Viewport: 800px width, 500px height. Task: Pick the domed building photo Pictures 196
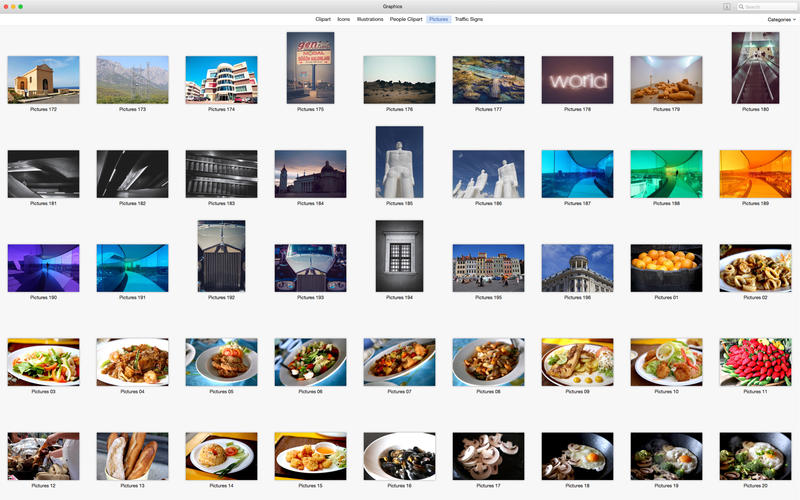(578, 268)
